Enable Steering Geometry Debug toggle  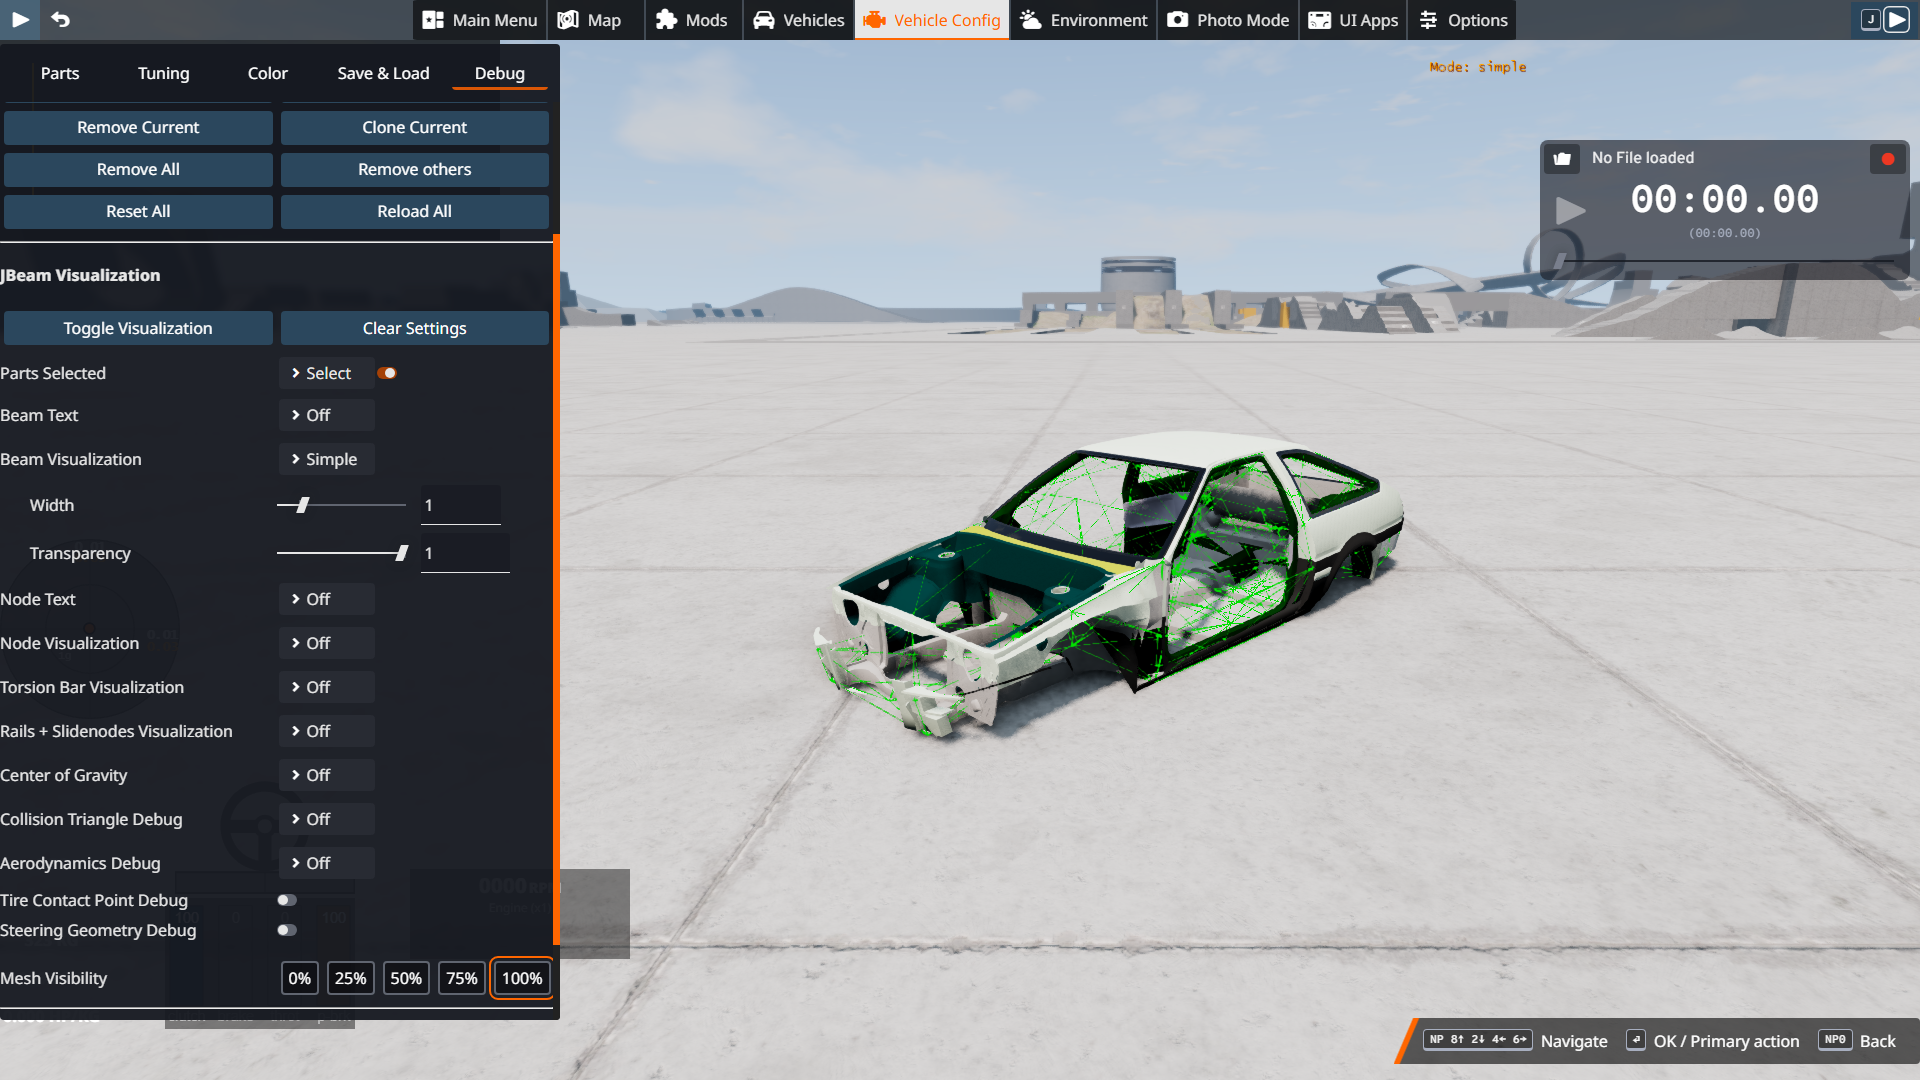click(287, 930)
